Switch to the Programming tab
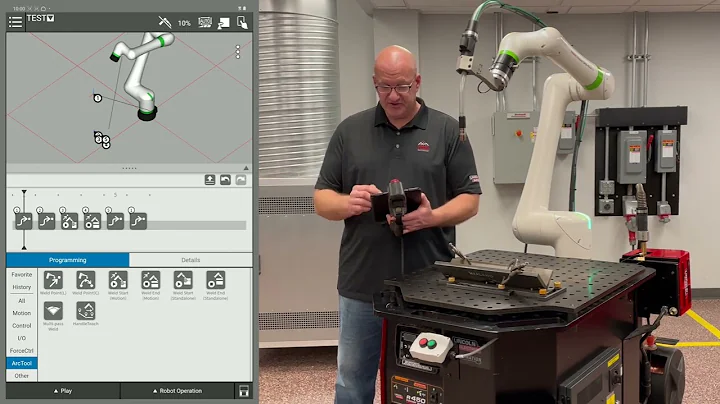The width and height of the screenshot is (720, 404). click(x=68, y=260)
